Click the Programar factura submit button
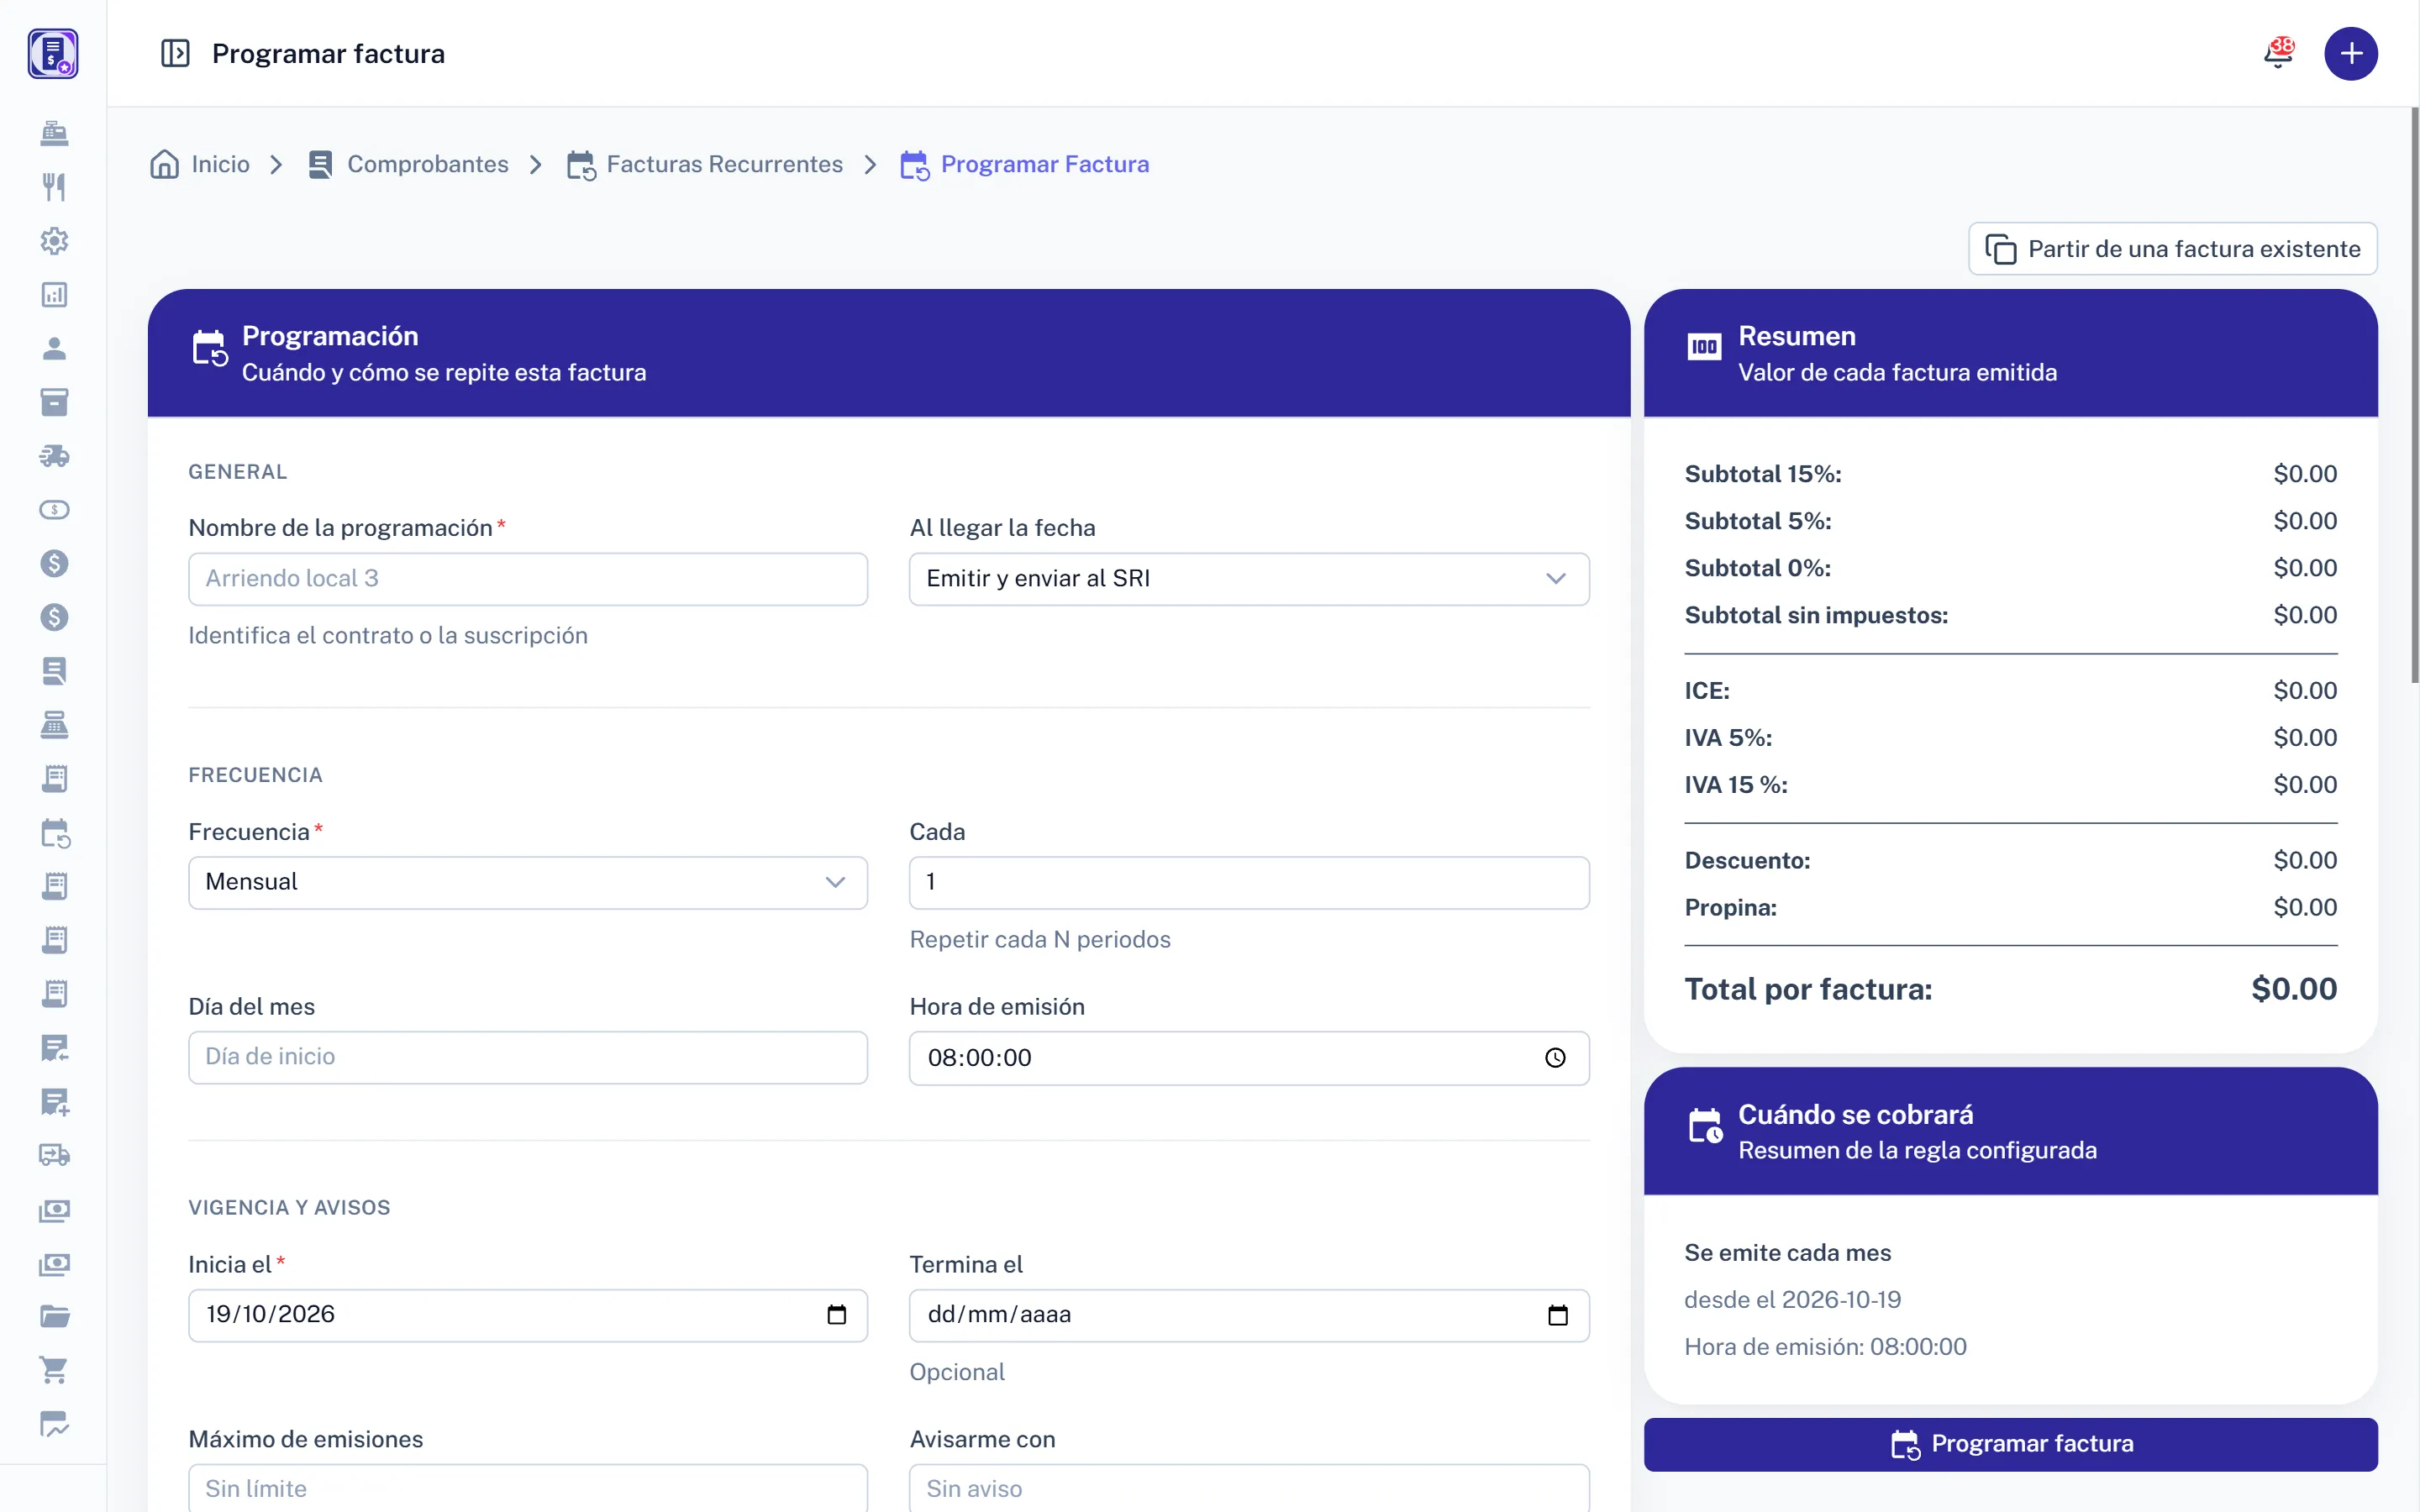The image size is (2420, 1512). [x=2010, y=1444]
